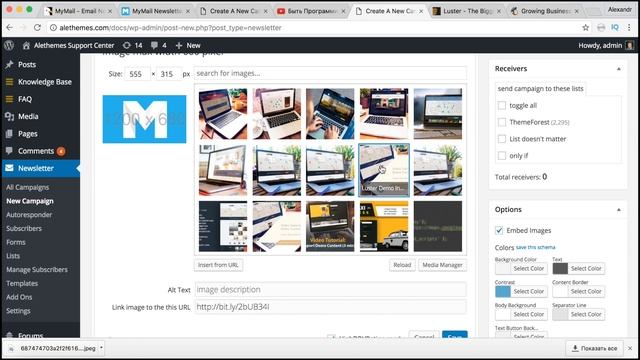Close the Luster browser tab
Viewport: 640px width, 360px height.
tap(498, 11)
